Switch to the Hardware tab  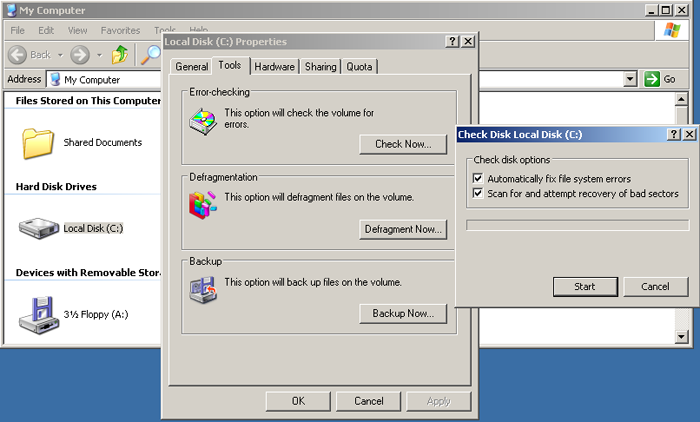tap(275, 67)
